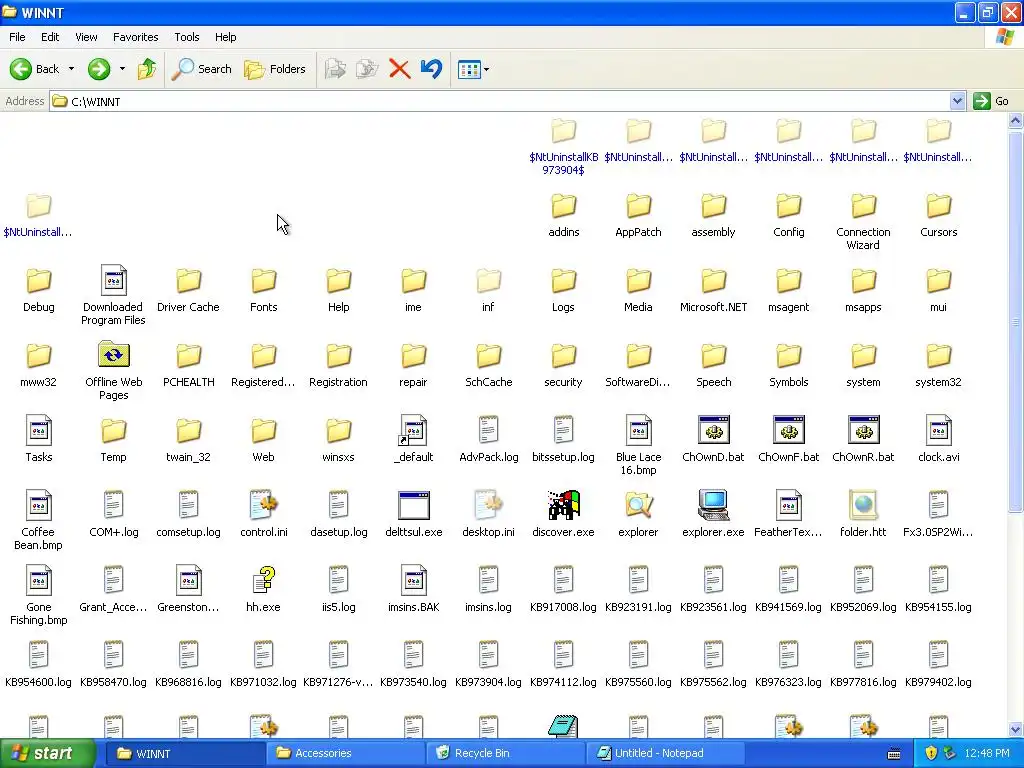Click the AdvPack.log file name
The height and width of the screenshot is (768, 1024).
click(488, 457)
